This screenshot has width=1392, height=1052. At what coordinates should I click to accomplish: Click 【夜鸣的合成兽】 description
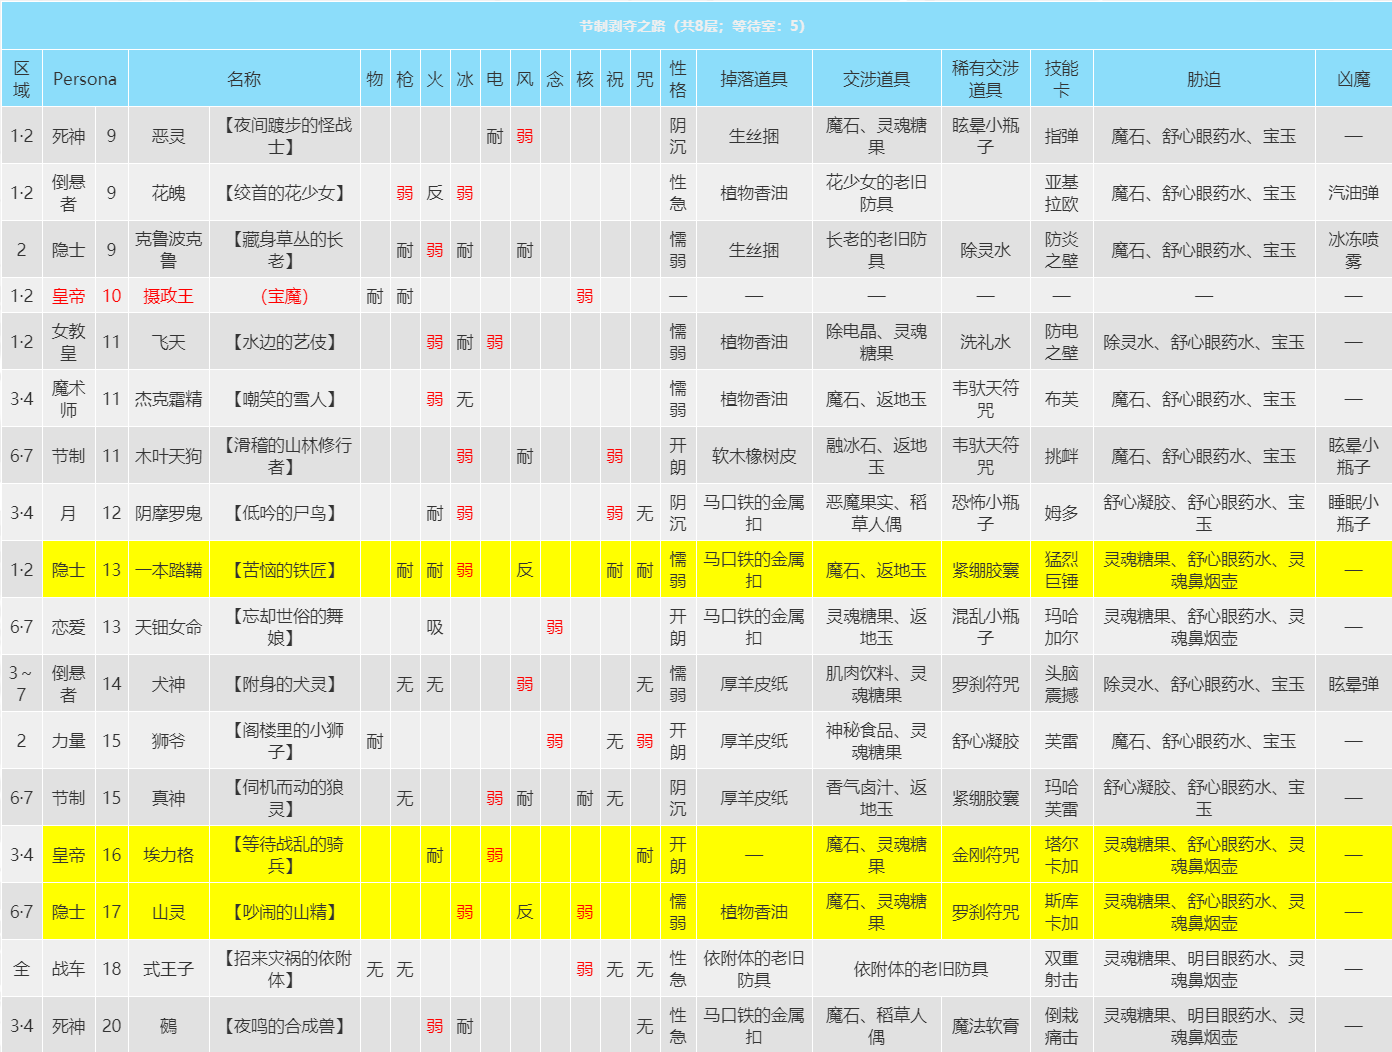pyautogui.click(x=285, y=1026)
